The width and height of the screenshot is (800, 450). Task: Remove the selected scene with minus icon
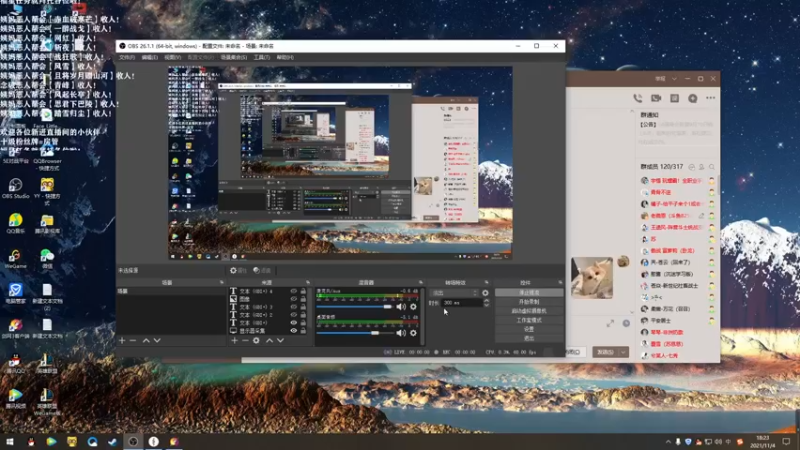click(x=133, y=340)
